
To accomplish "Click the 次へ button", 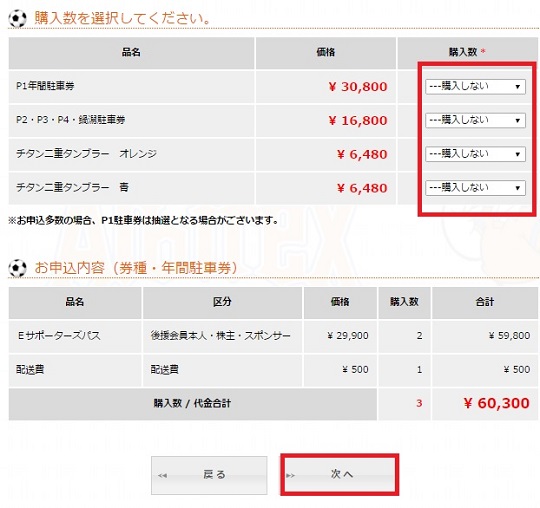I will pyautogui.click(x=340, y=475).
